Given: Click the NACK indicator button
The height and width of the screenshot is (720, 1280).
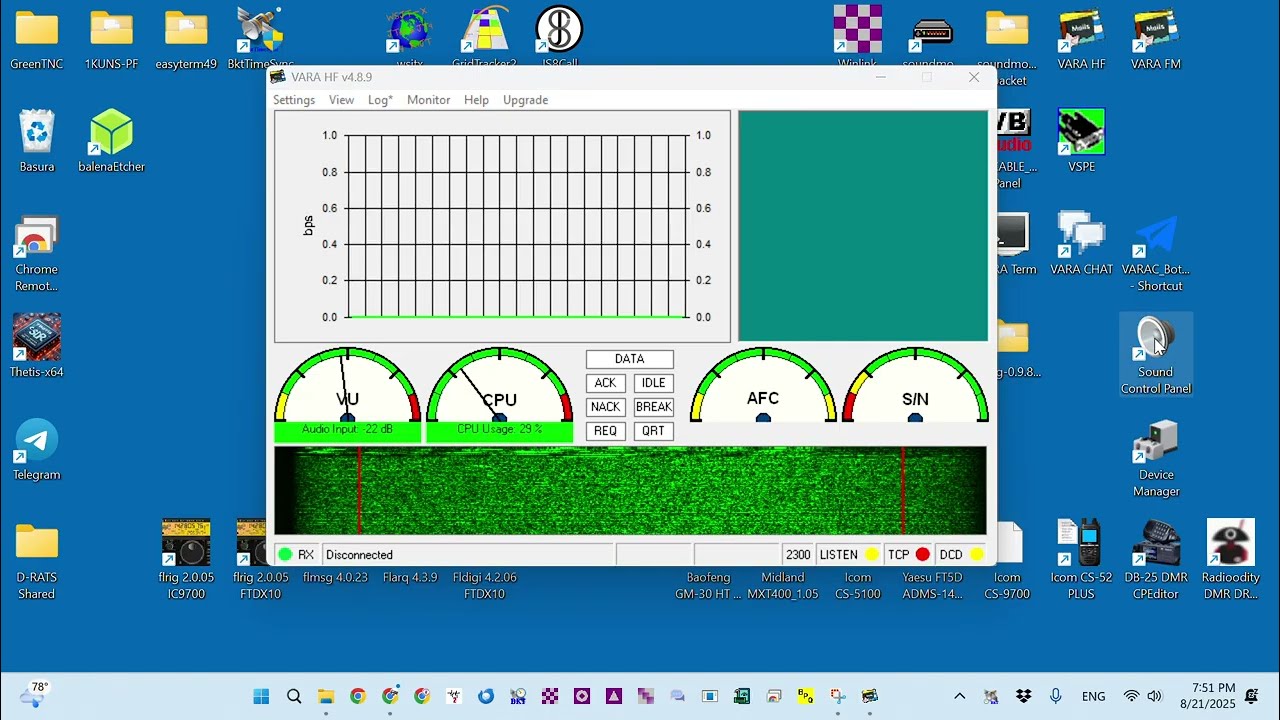Looking at the screenshot, I should tap(605, 407).
